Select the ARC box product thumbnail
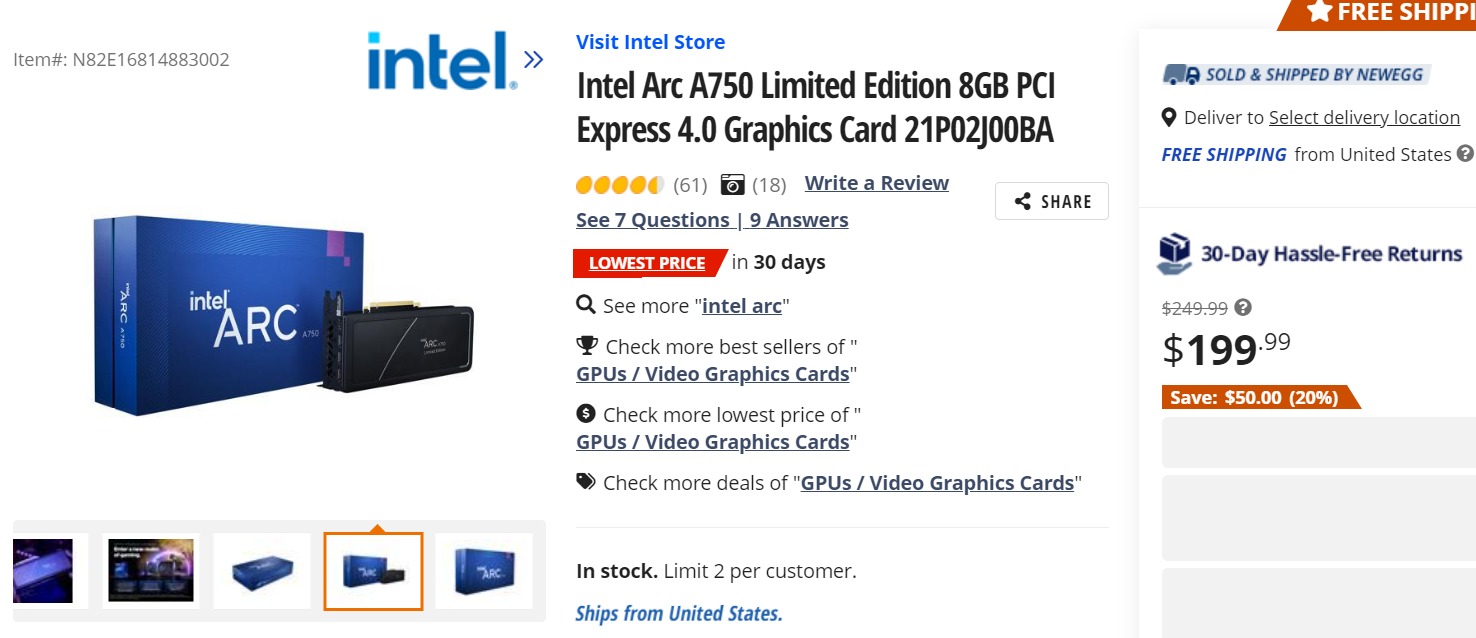Image resolution: width=1476 pixels, height=638 pixels. (484, 570)
